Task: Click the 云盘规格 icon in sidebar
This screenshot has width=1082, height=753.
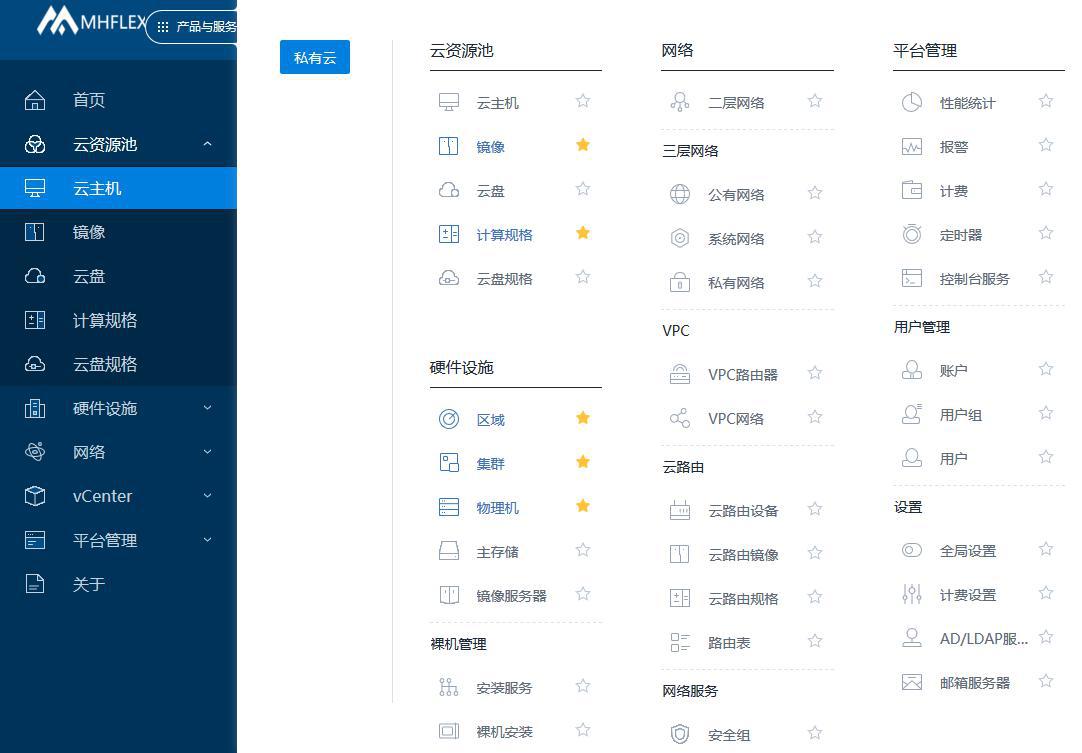Action: pyautogui.click(x=35, y=364)
